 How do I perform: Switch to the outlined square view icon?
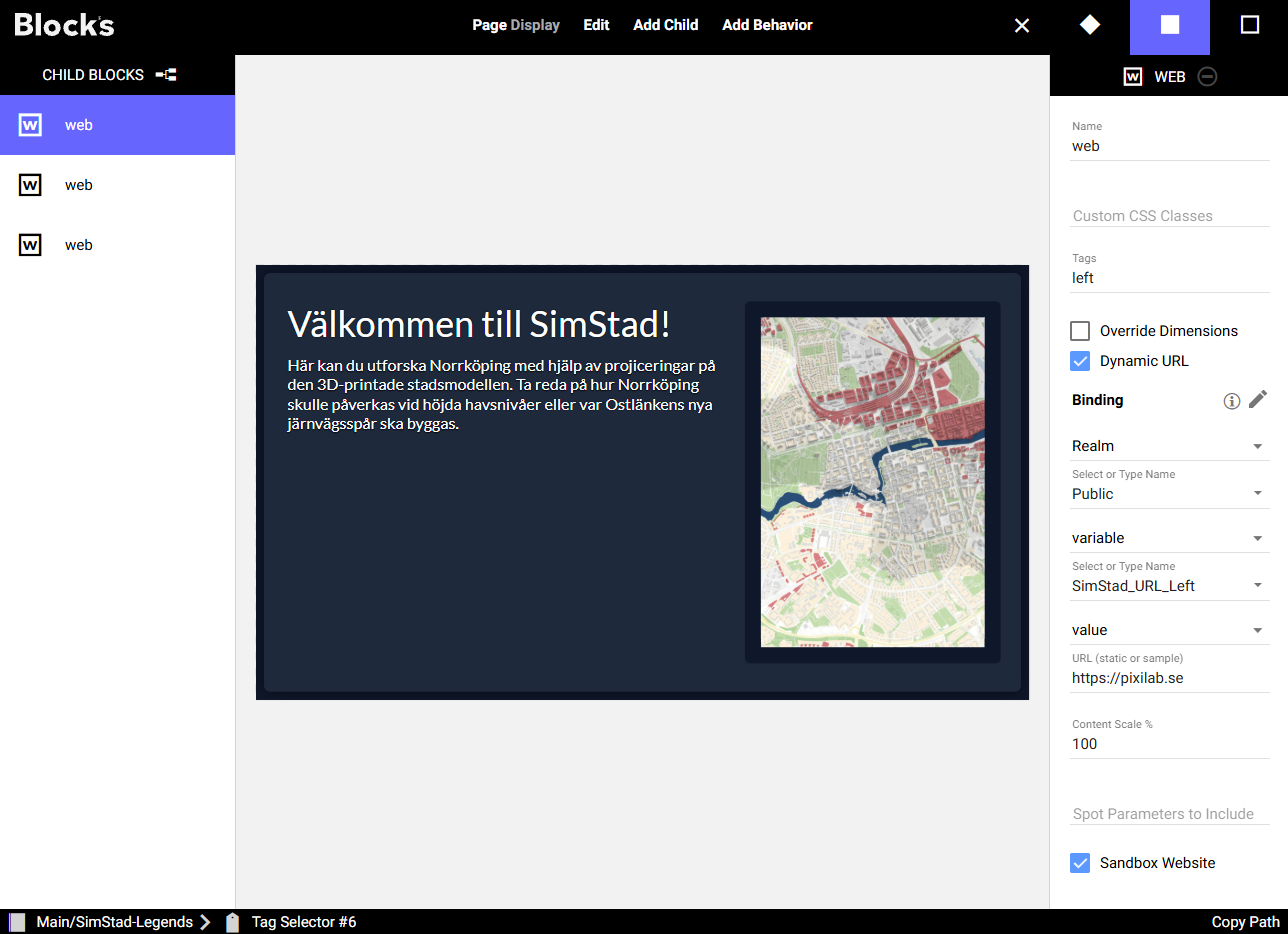coord(1250,25)
